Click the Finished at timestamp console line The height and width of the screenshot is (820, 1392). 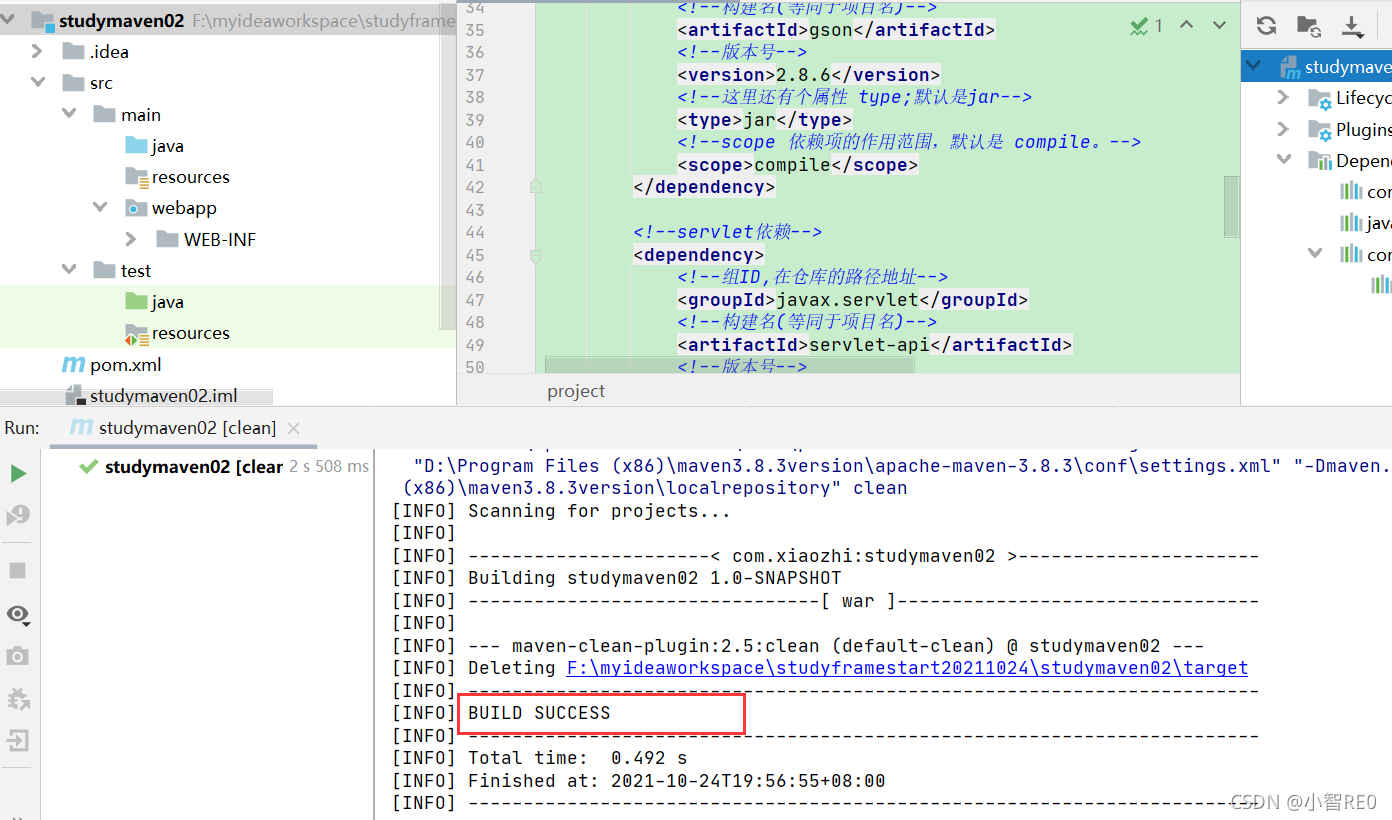[x=677, y=781]
